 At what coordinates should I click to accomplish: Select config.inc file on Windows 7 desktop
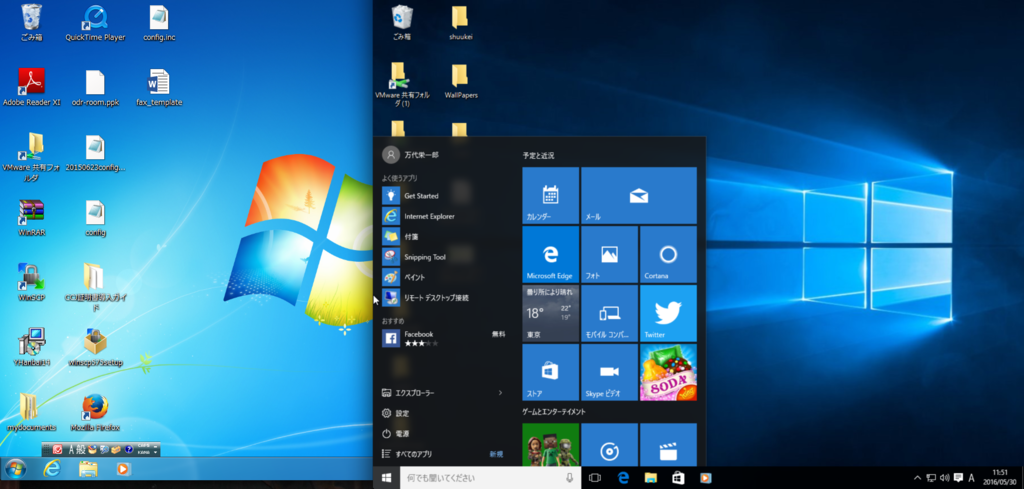159,22
